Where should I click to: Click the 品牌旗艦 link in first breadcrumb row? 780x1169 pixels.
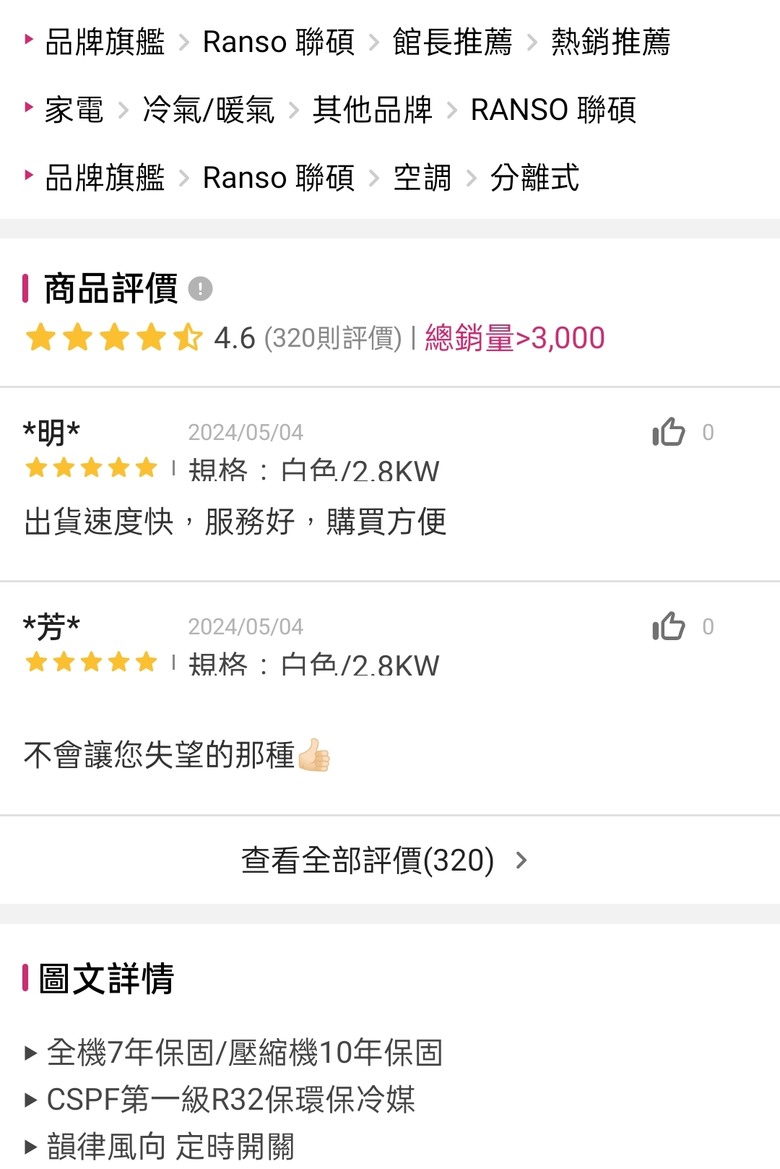pyautogui.click(x=104, y=42)
